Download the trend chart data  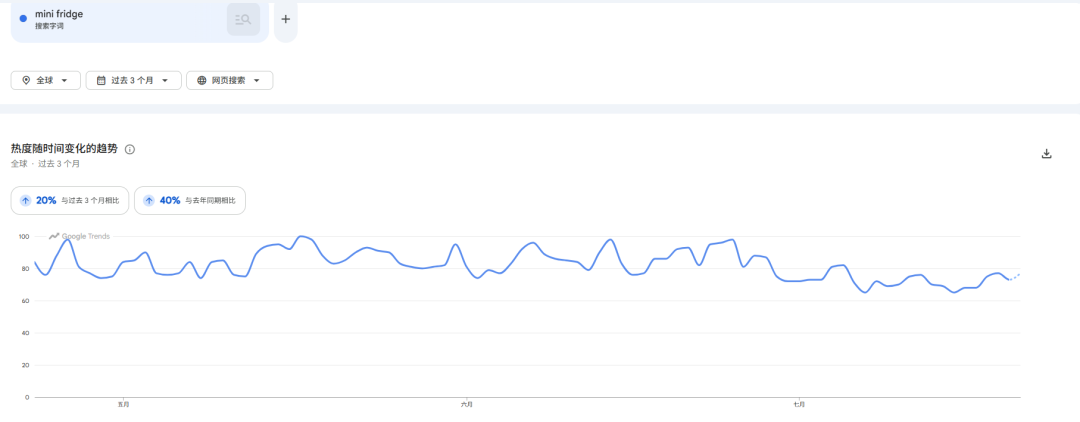pos(1046,154)
